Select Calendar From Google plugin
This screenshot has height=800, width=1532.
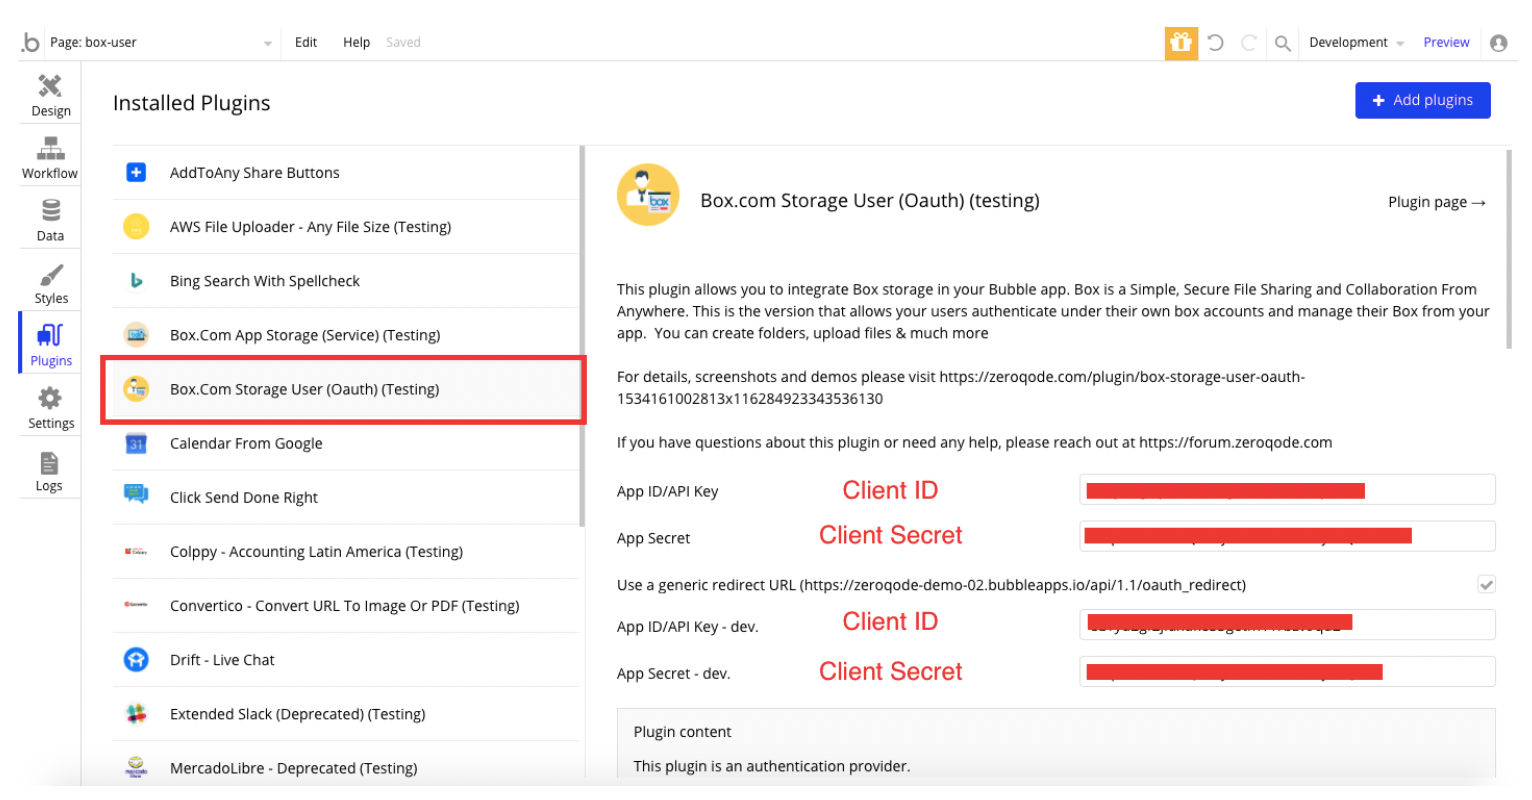coord(346,443)
